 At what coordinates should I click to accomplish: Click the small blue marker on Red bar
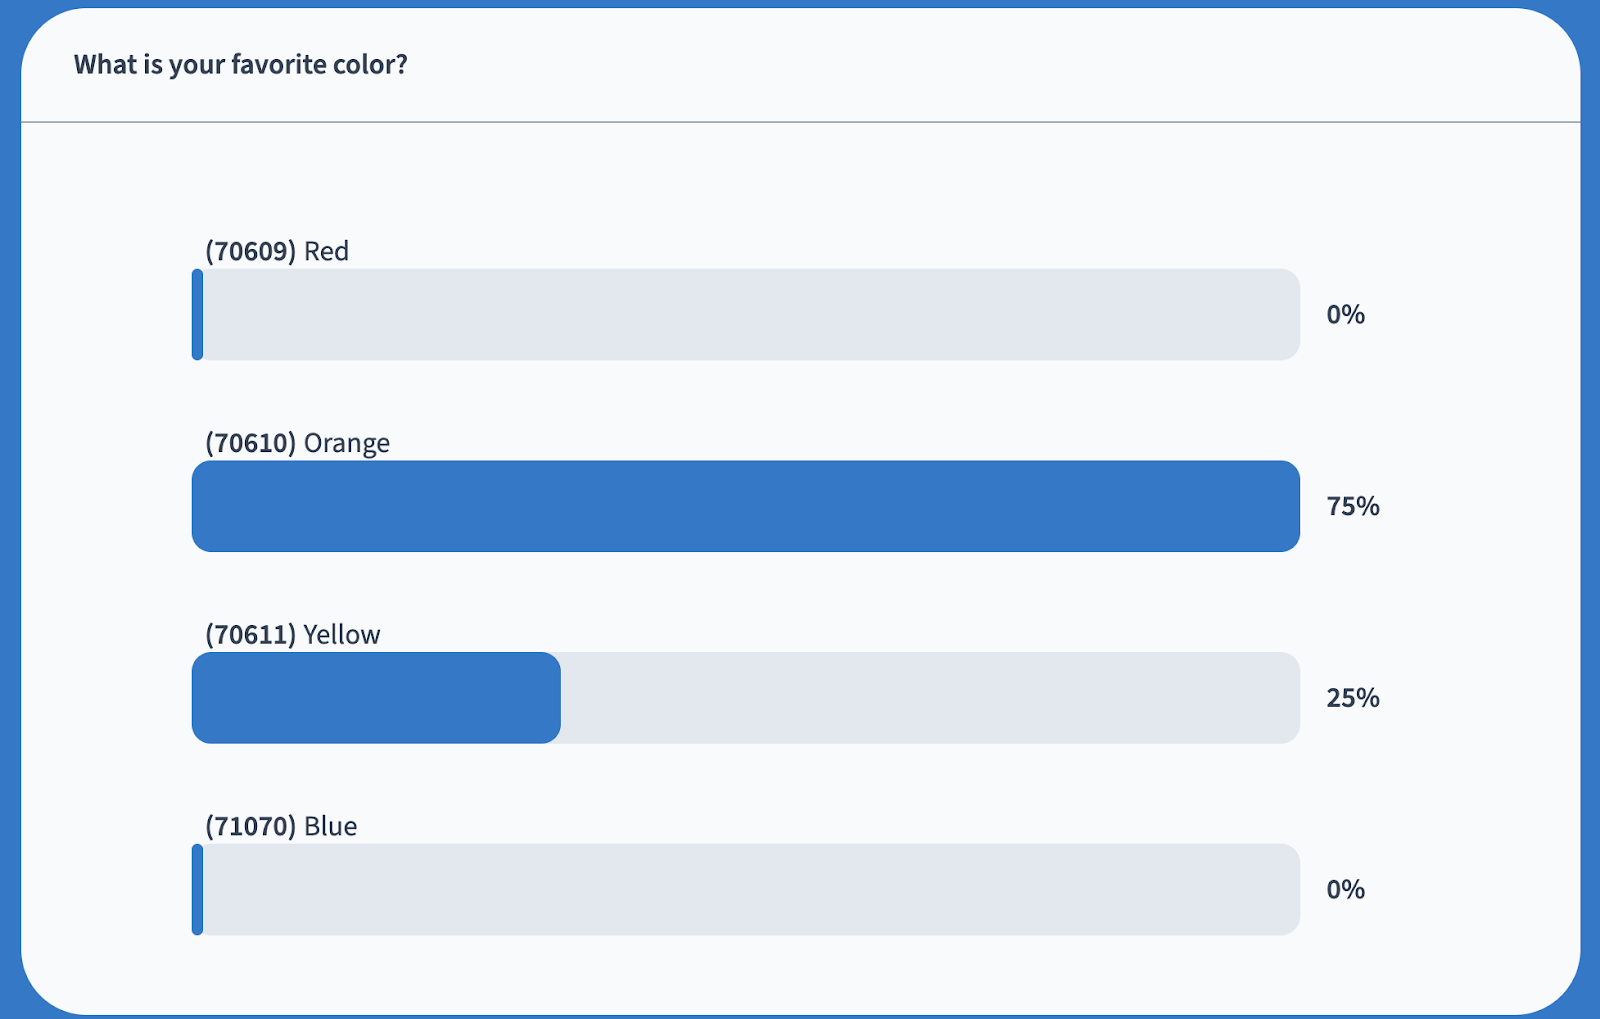[x=198, y=314]
